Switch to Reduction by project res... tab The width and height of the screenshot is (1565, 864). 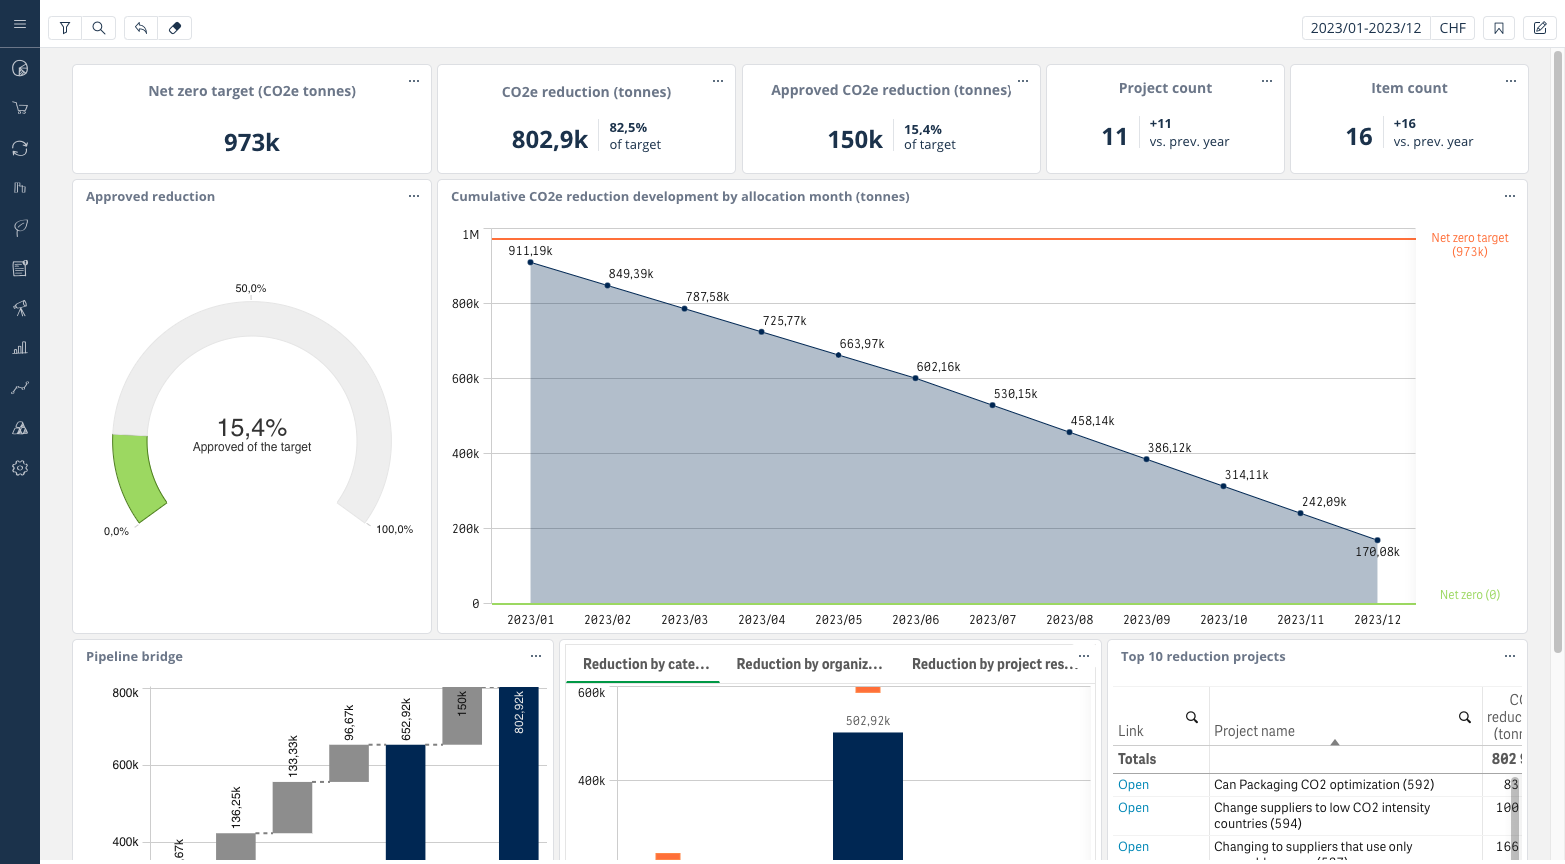tap(994, 664)
